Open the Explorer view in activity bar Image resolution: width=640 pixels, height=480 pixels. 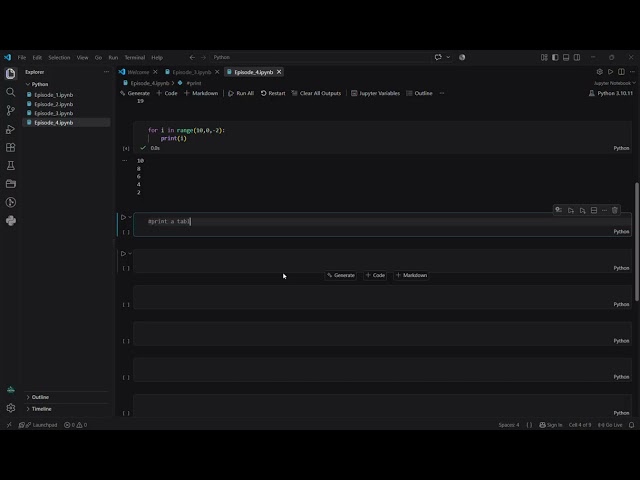point(11,73)
